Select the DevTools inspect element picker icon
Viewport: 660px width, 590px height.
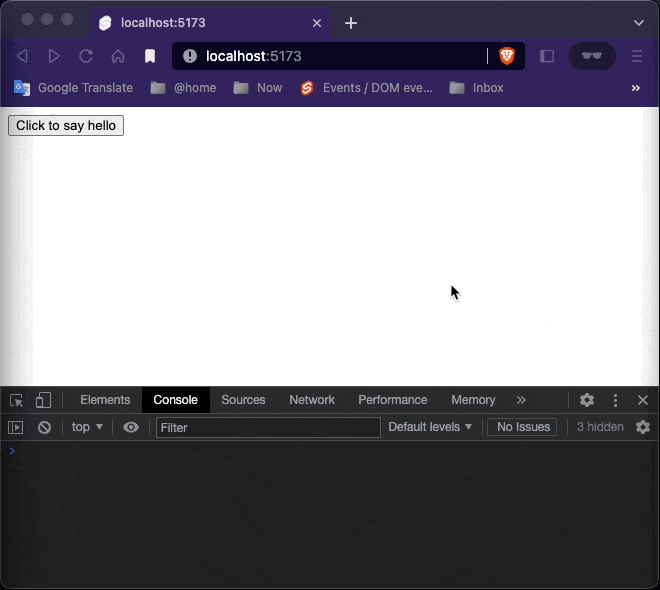pyautogui.click(x=16, y=400)
